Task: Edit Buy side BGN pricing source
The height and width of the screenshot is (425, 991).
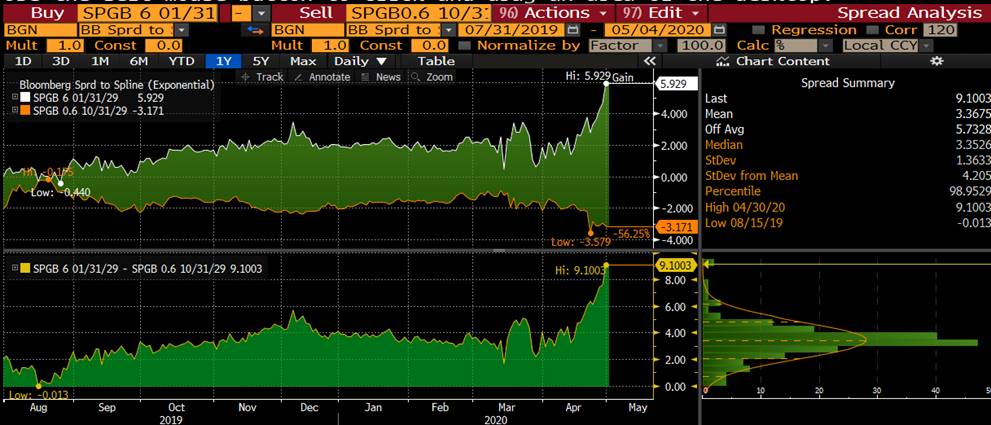Action: click(39, 30)
